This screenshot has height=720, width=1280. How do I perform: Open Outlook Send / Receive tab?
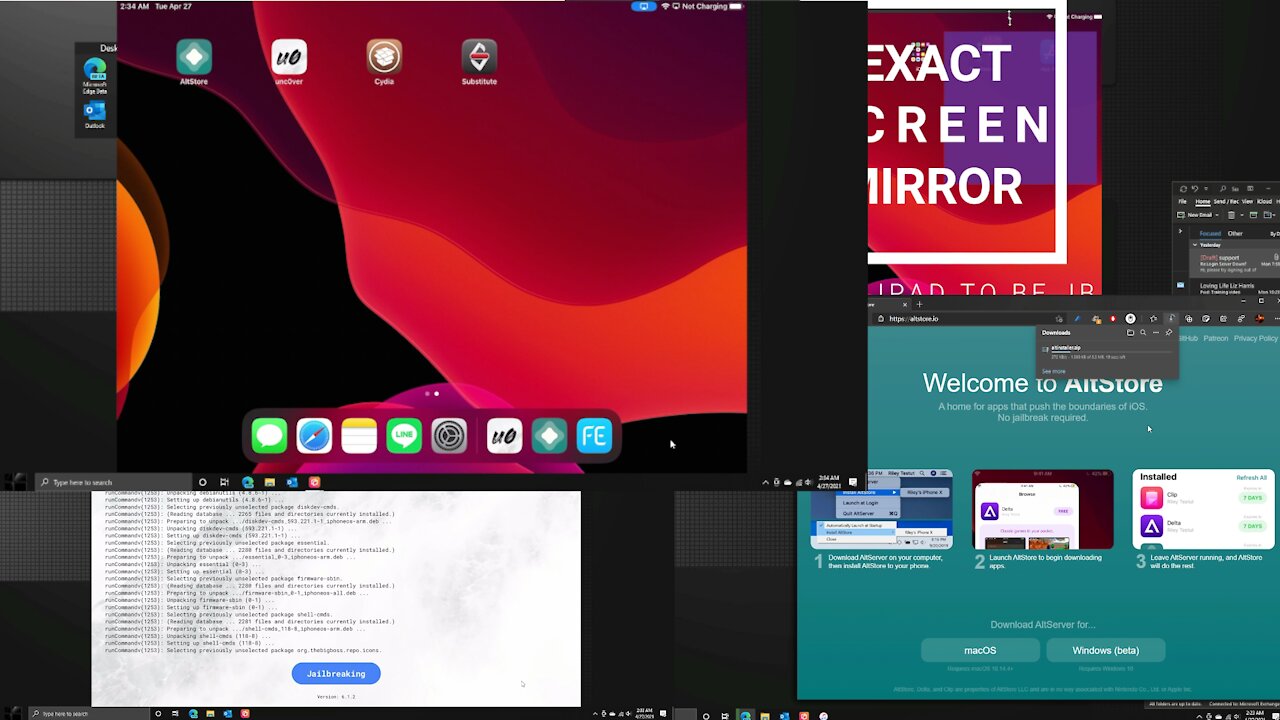point(1226,202)
